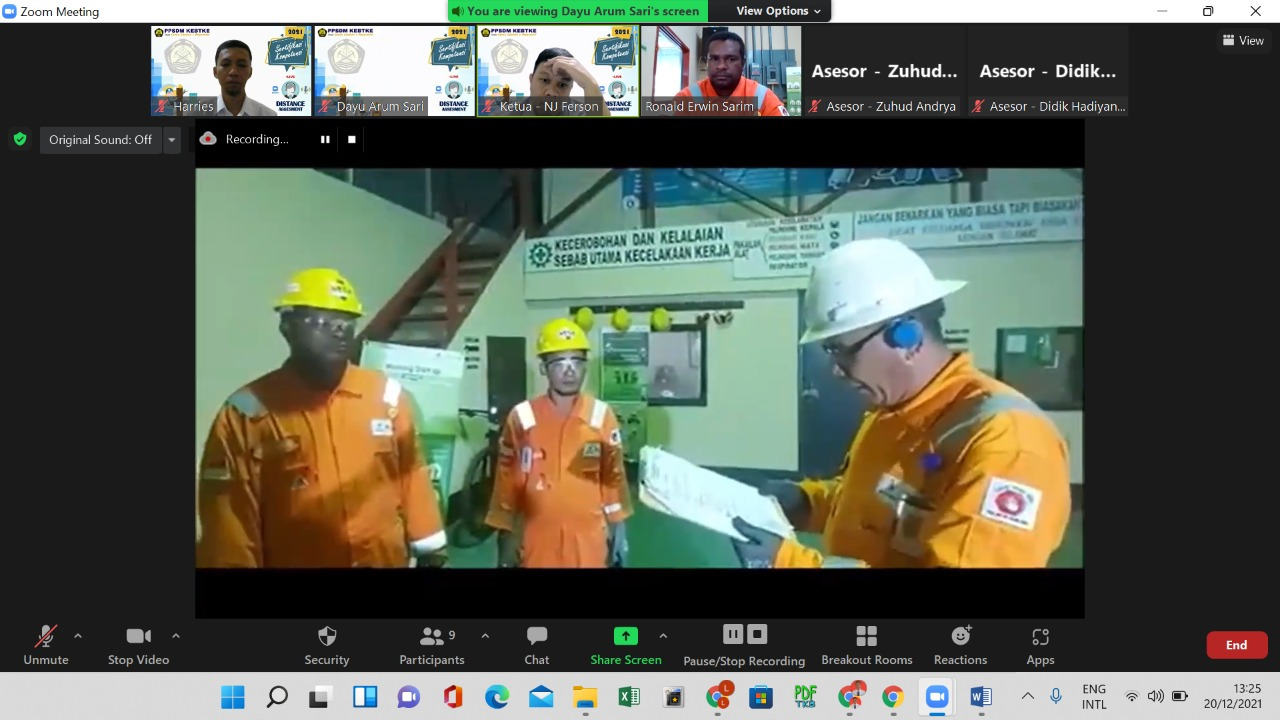Image resolution: width=1280 pixels, height=720 pixels.
Task: Open the View layout menu
Action: pyautogui.click(x=1243, y=40)
